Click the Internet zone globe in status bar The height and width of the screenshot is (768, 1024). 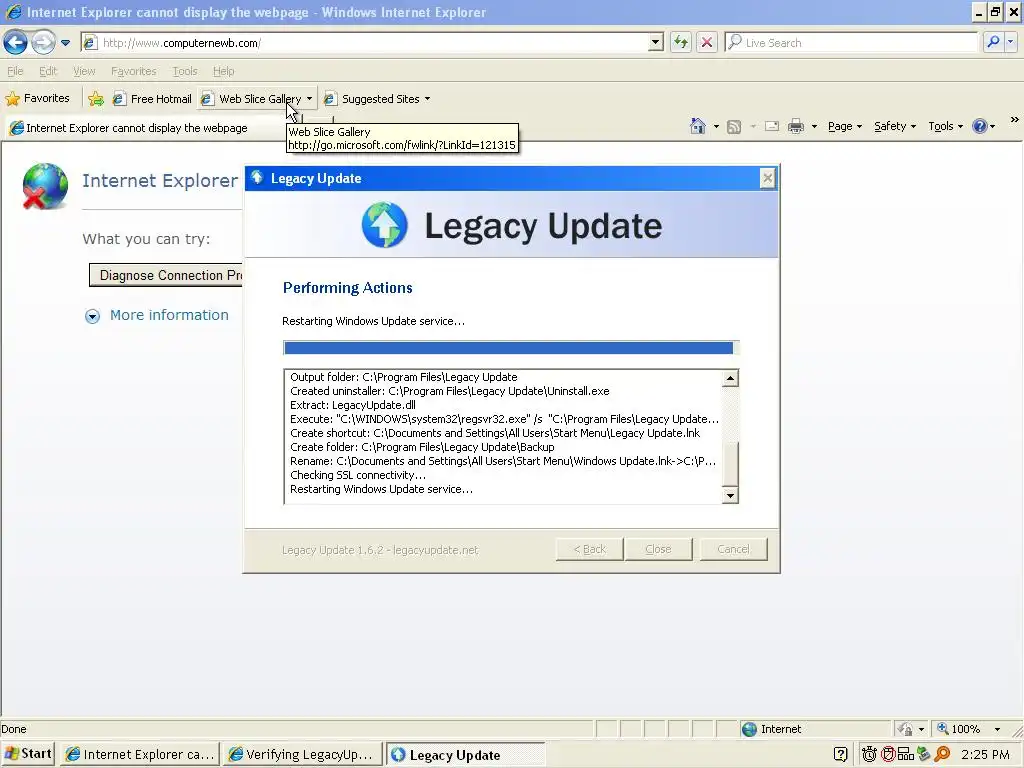click(750, 729)
